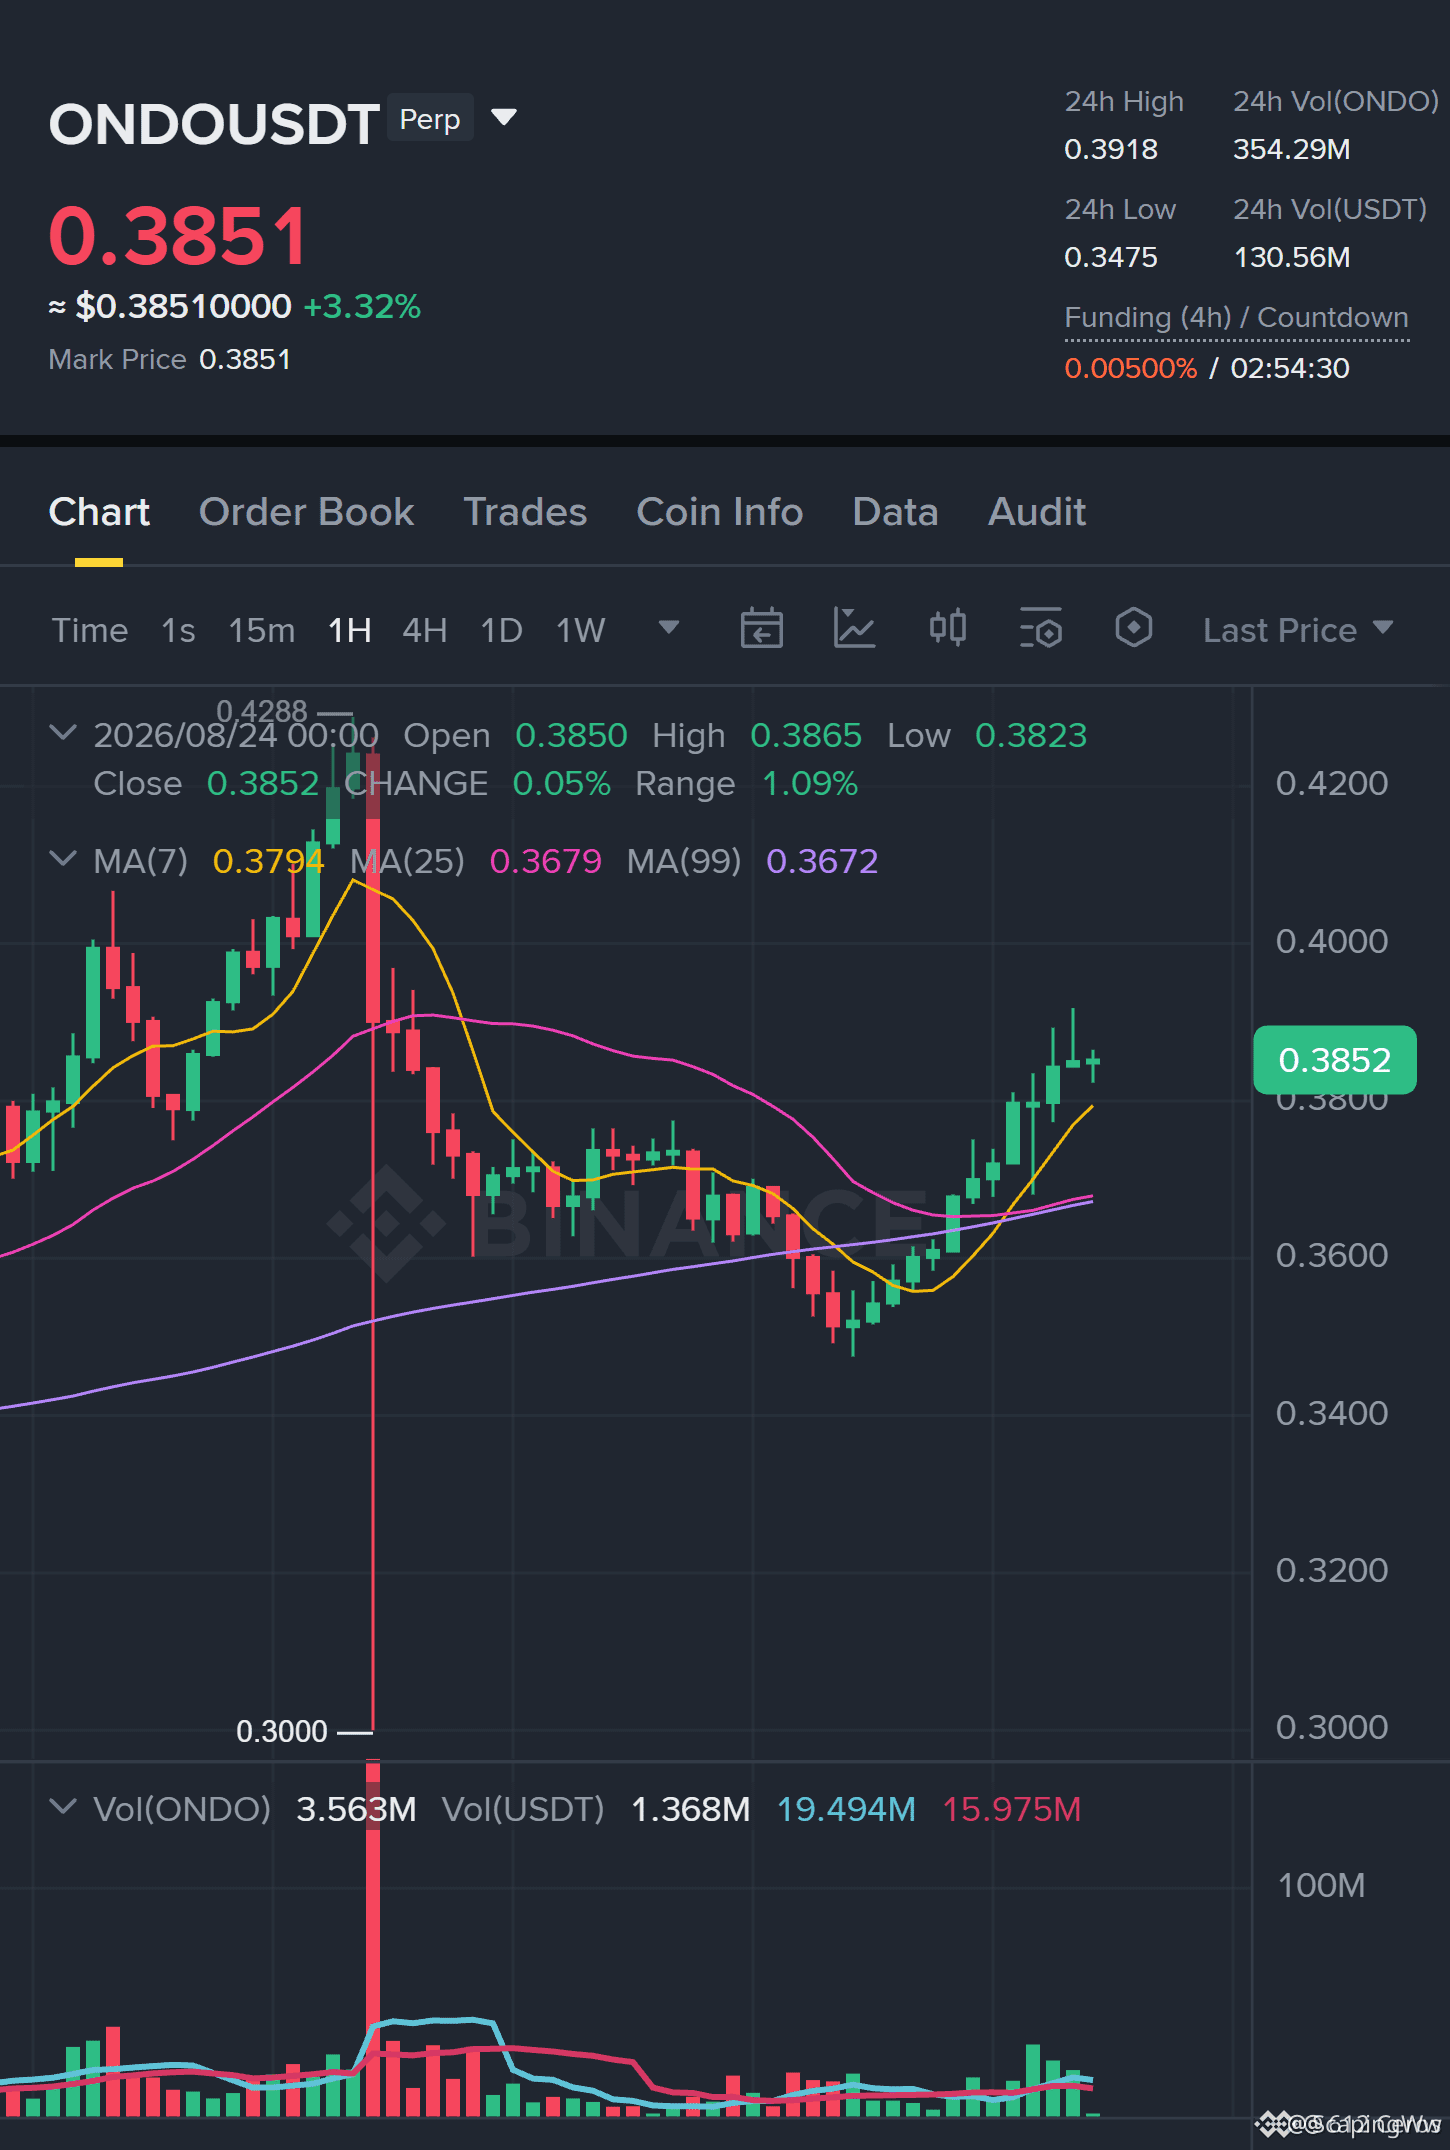Tap the 100M volume axis label

pos(1321,1885)
